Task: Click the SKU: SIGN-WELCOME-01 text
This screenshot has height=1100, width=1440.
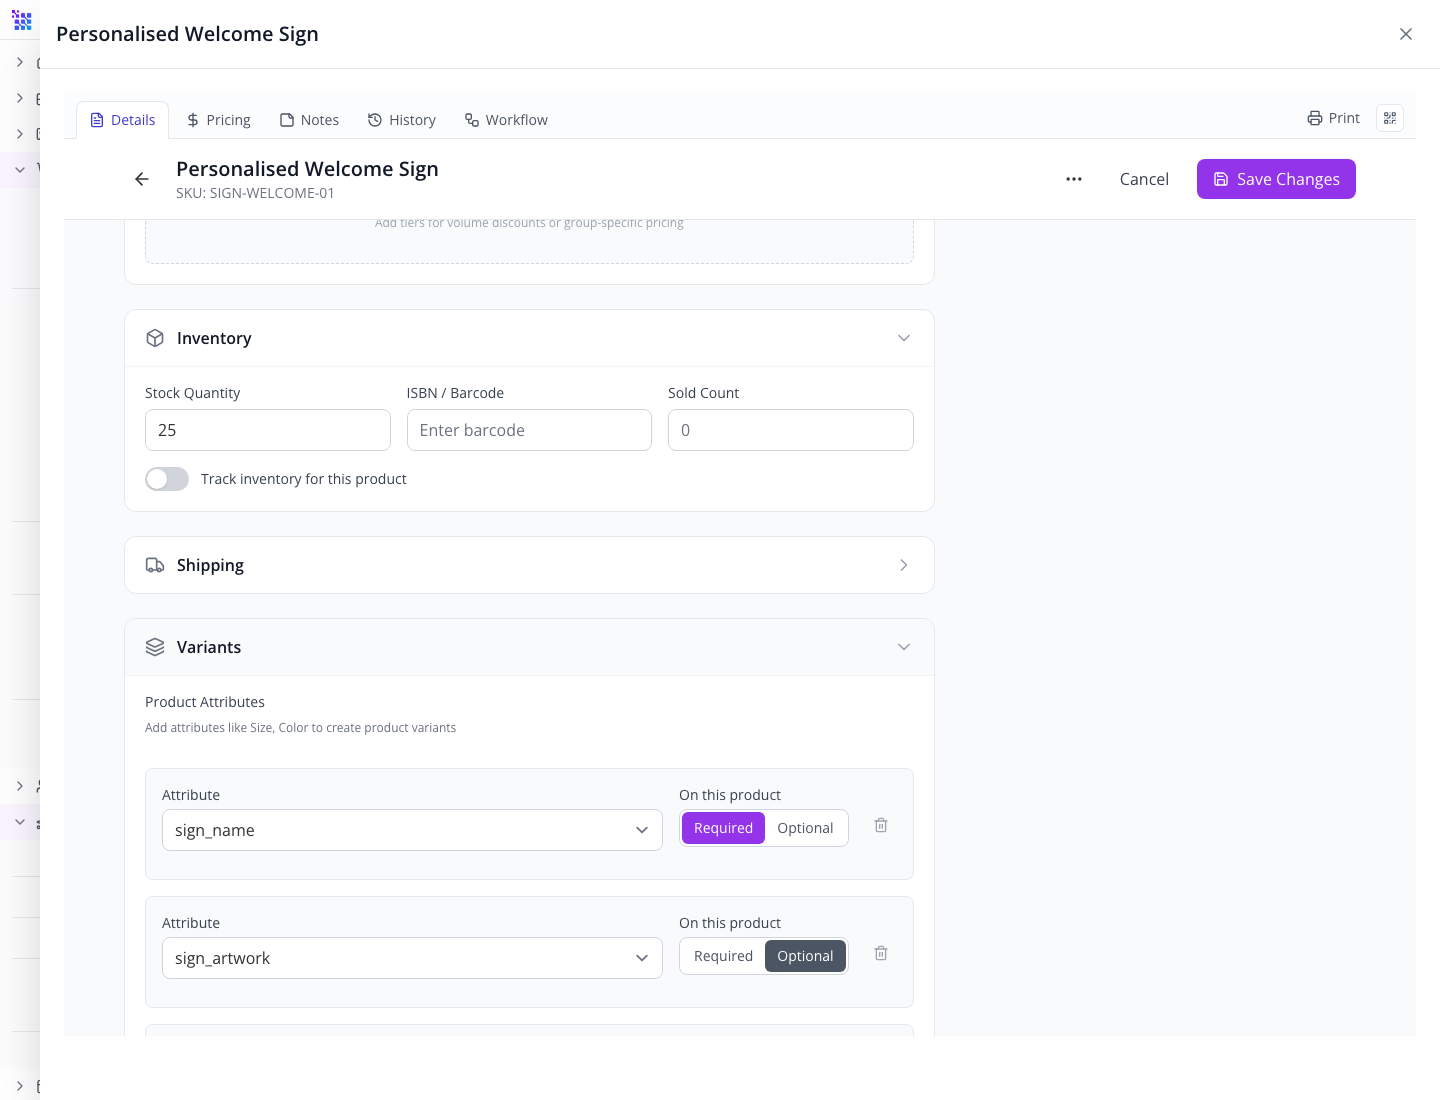Action: (x=255, y=193)
